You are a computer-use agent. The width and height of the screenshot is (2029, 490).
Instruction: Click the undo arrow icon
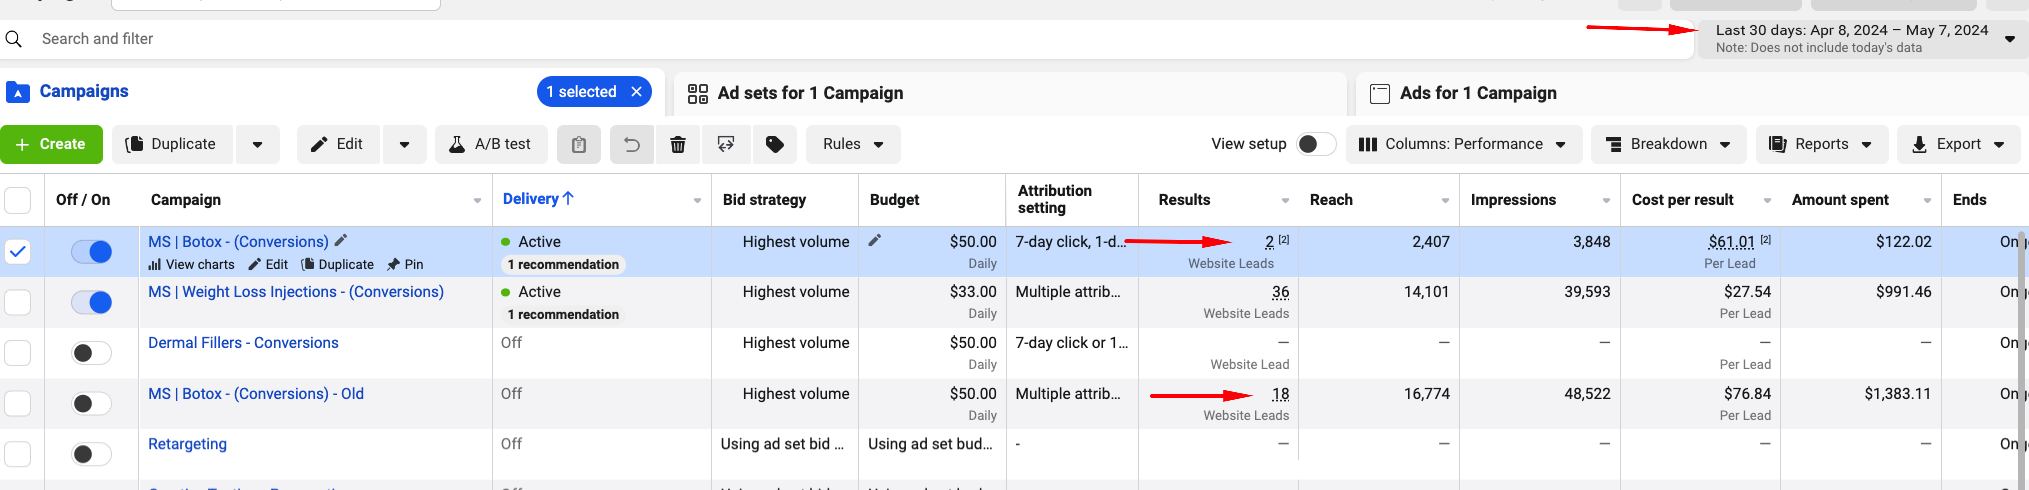(x=631, y=144)
